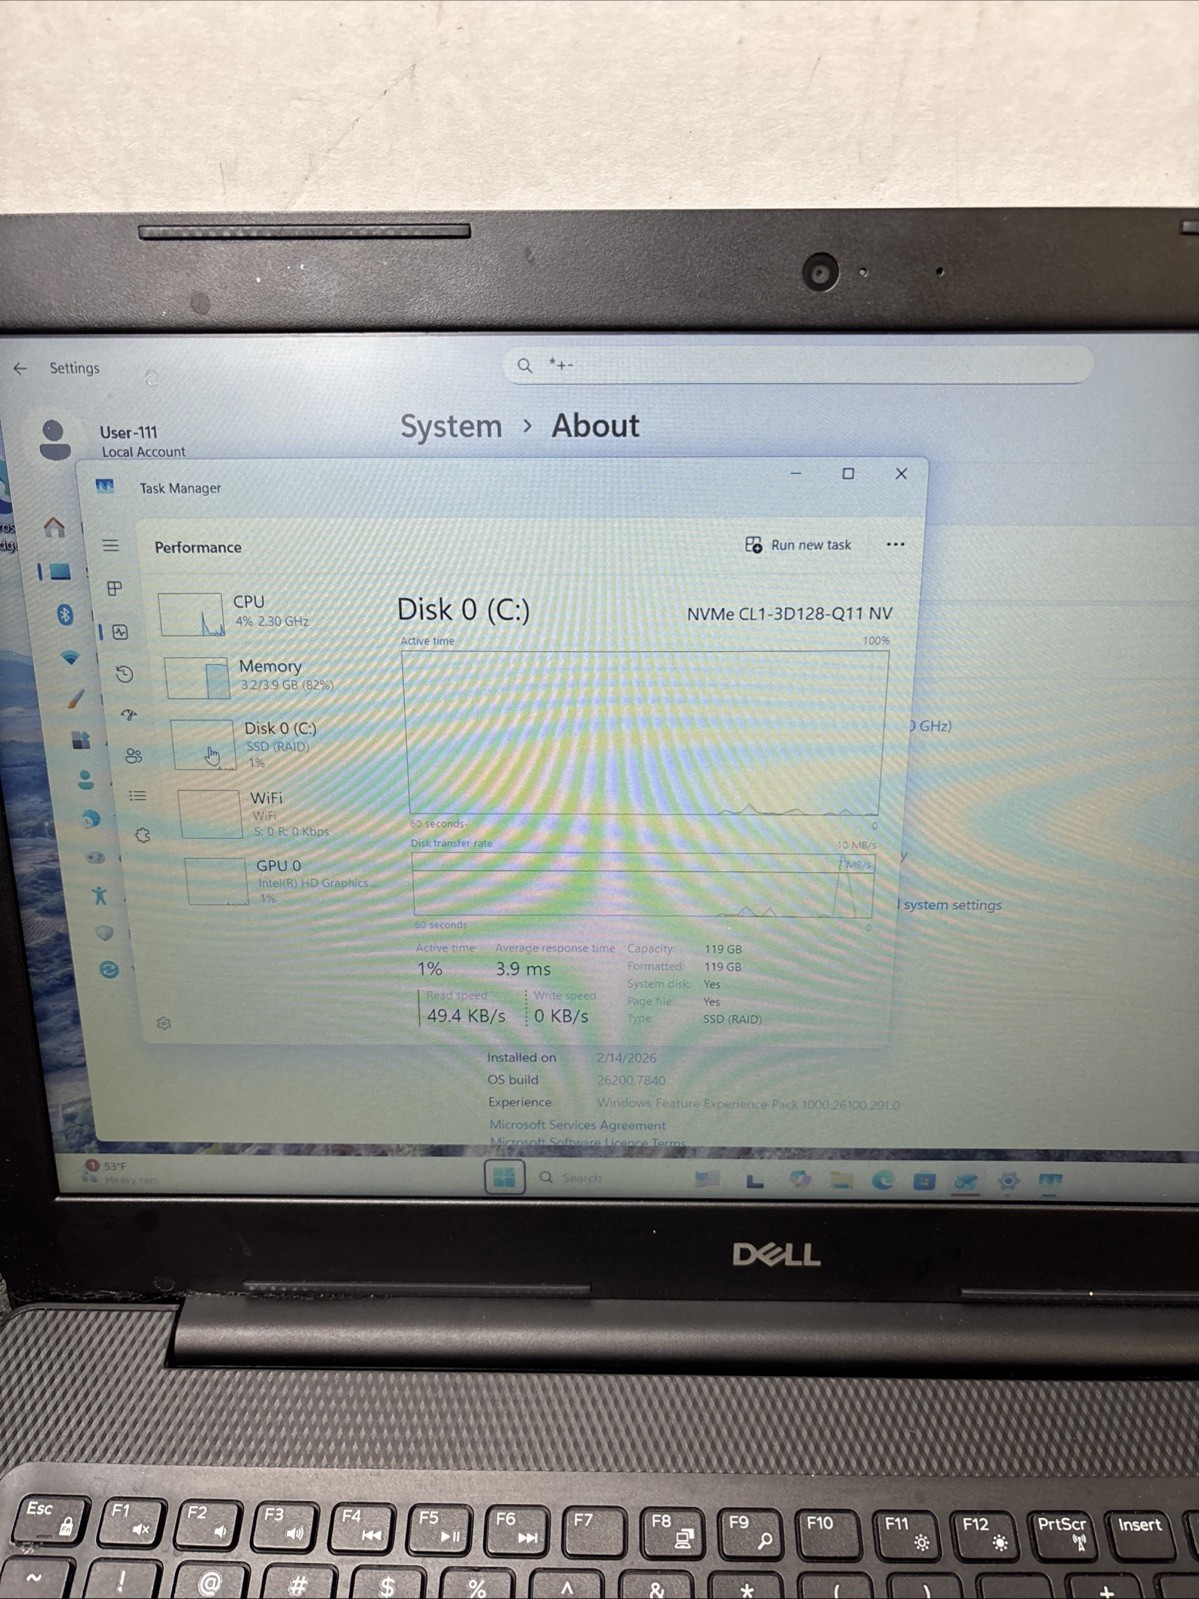Viewport: 1199px width, 1599px height.
Task: Select Performance icon in Task Manager sidebar
Action: point(120,632)
